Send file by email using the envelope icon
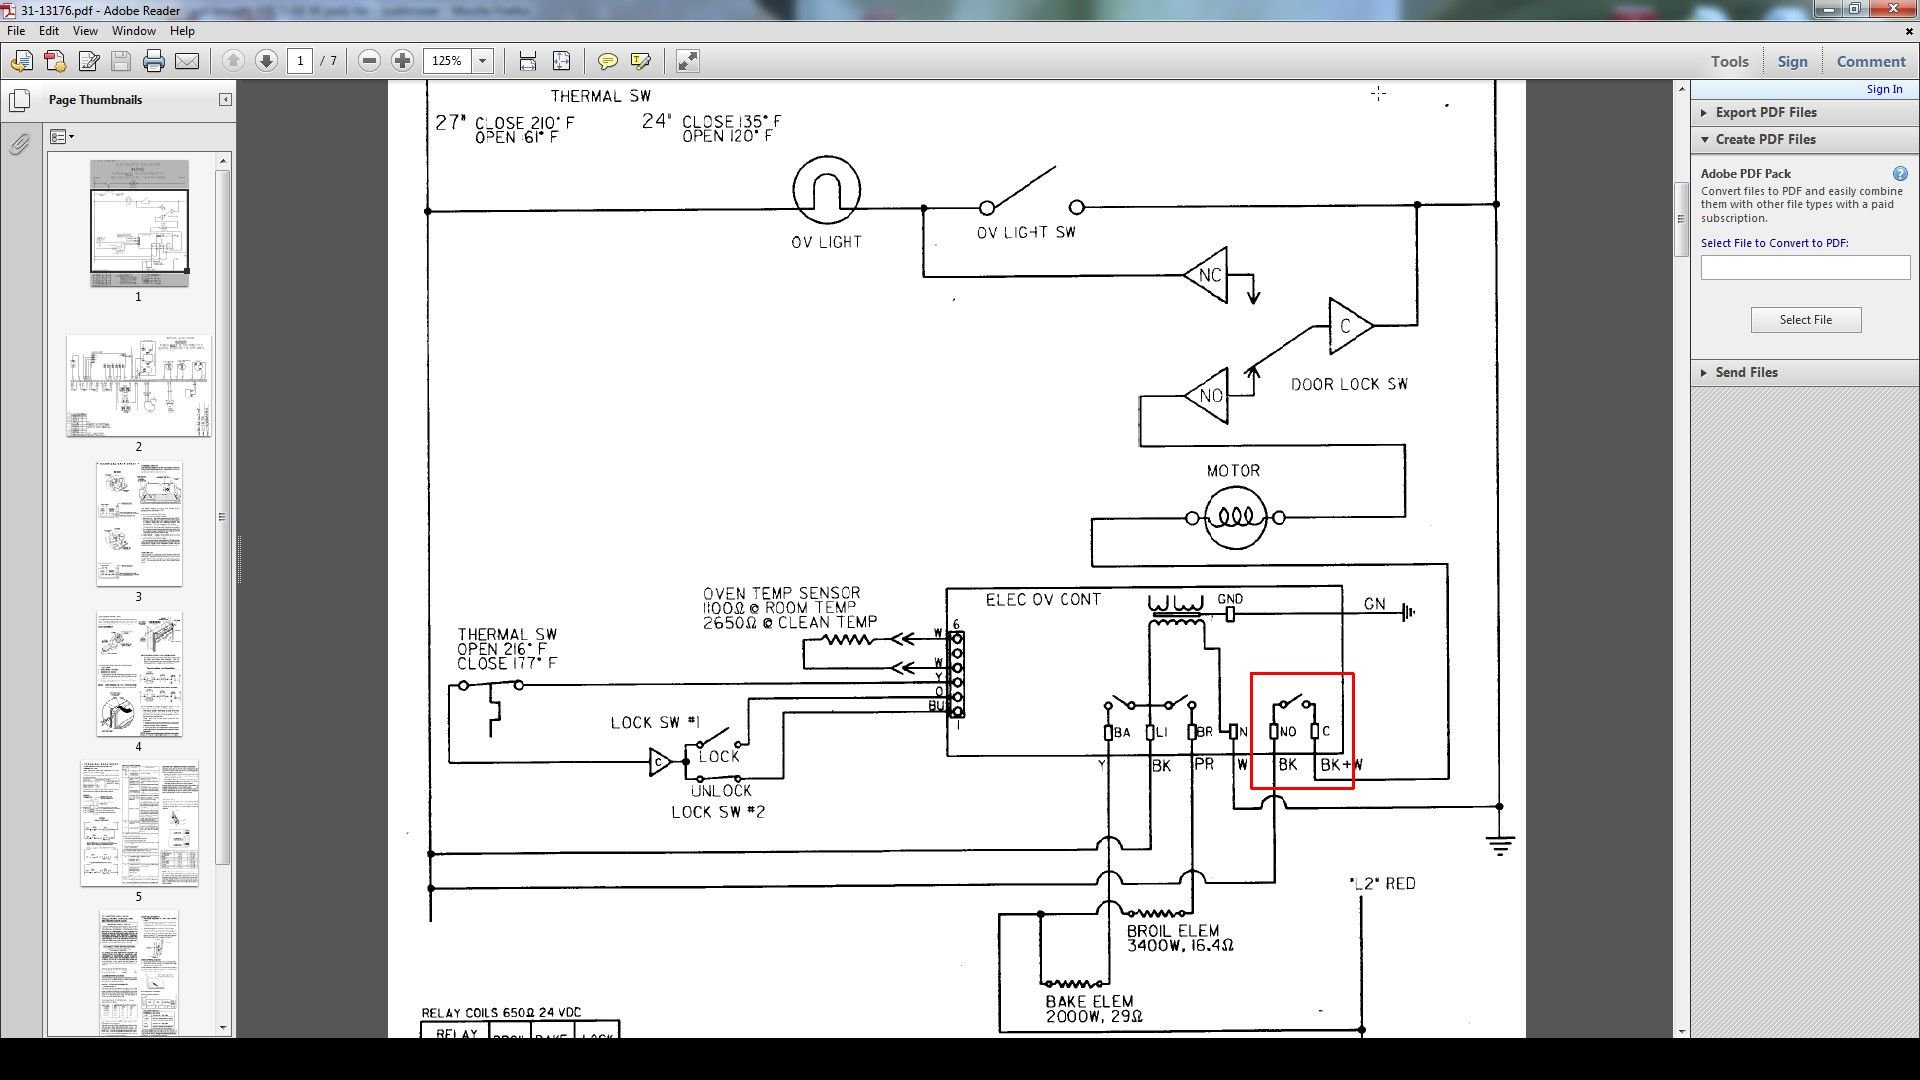This screenshot has width=1920, height=1080. click(187, 61)
